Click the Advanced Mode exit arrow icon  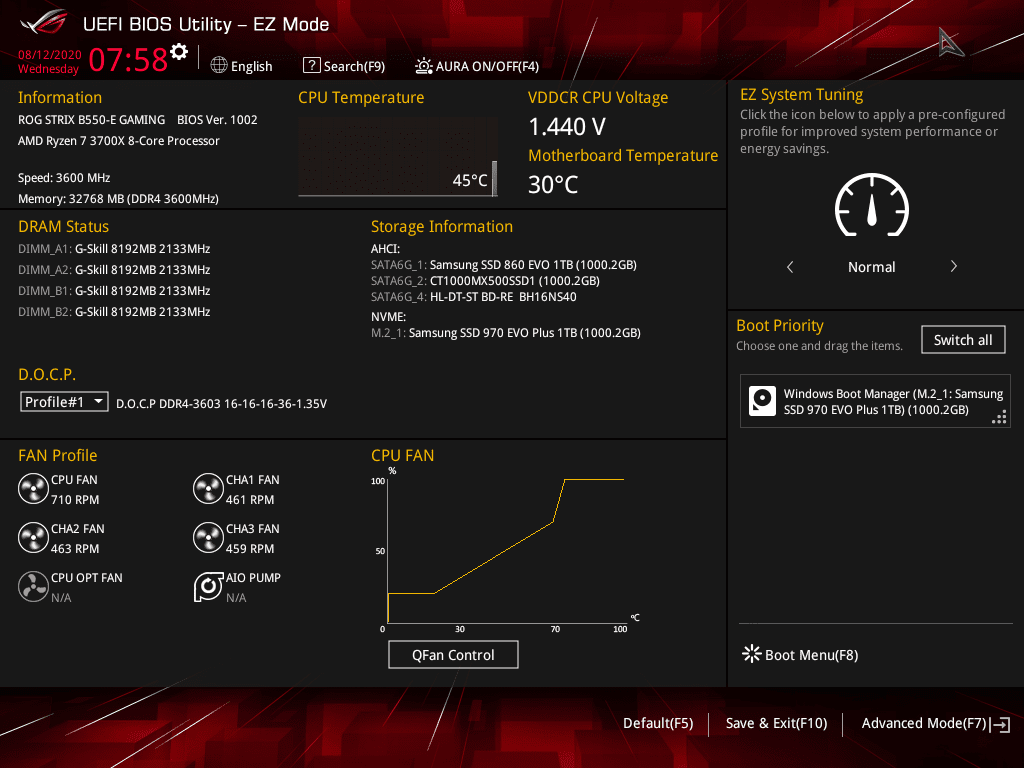pos(1000,724)
